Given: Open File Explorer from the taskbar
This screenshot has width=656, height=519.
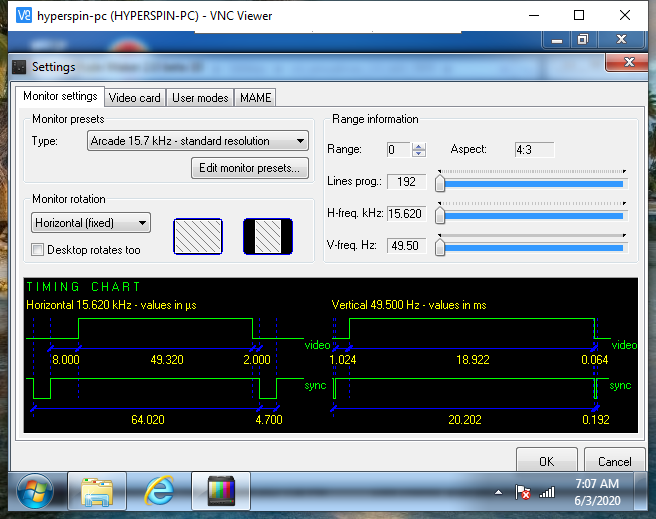Looking at the screenshot, I should 97,491.
